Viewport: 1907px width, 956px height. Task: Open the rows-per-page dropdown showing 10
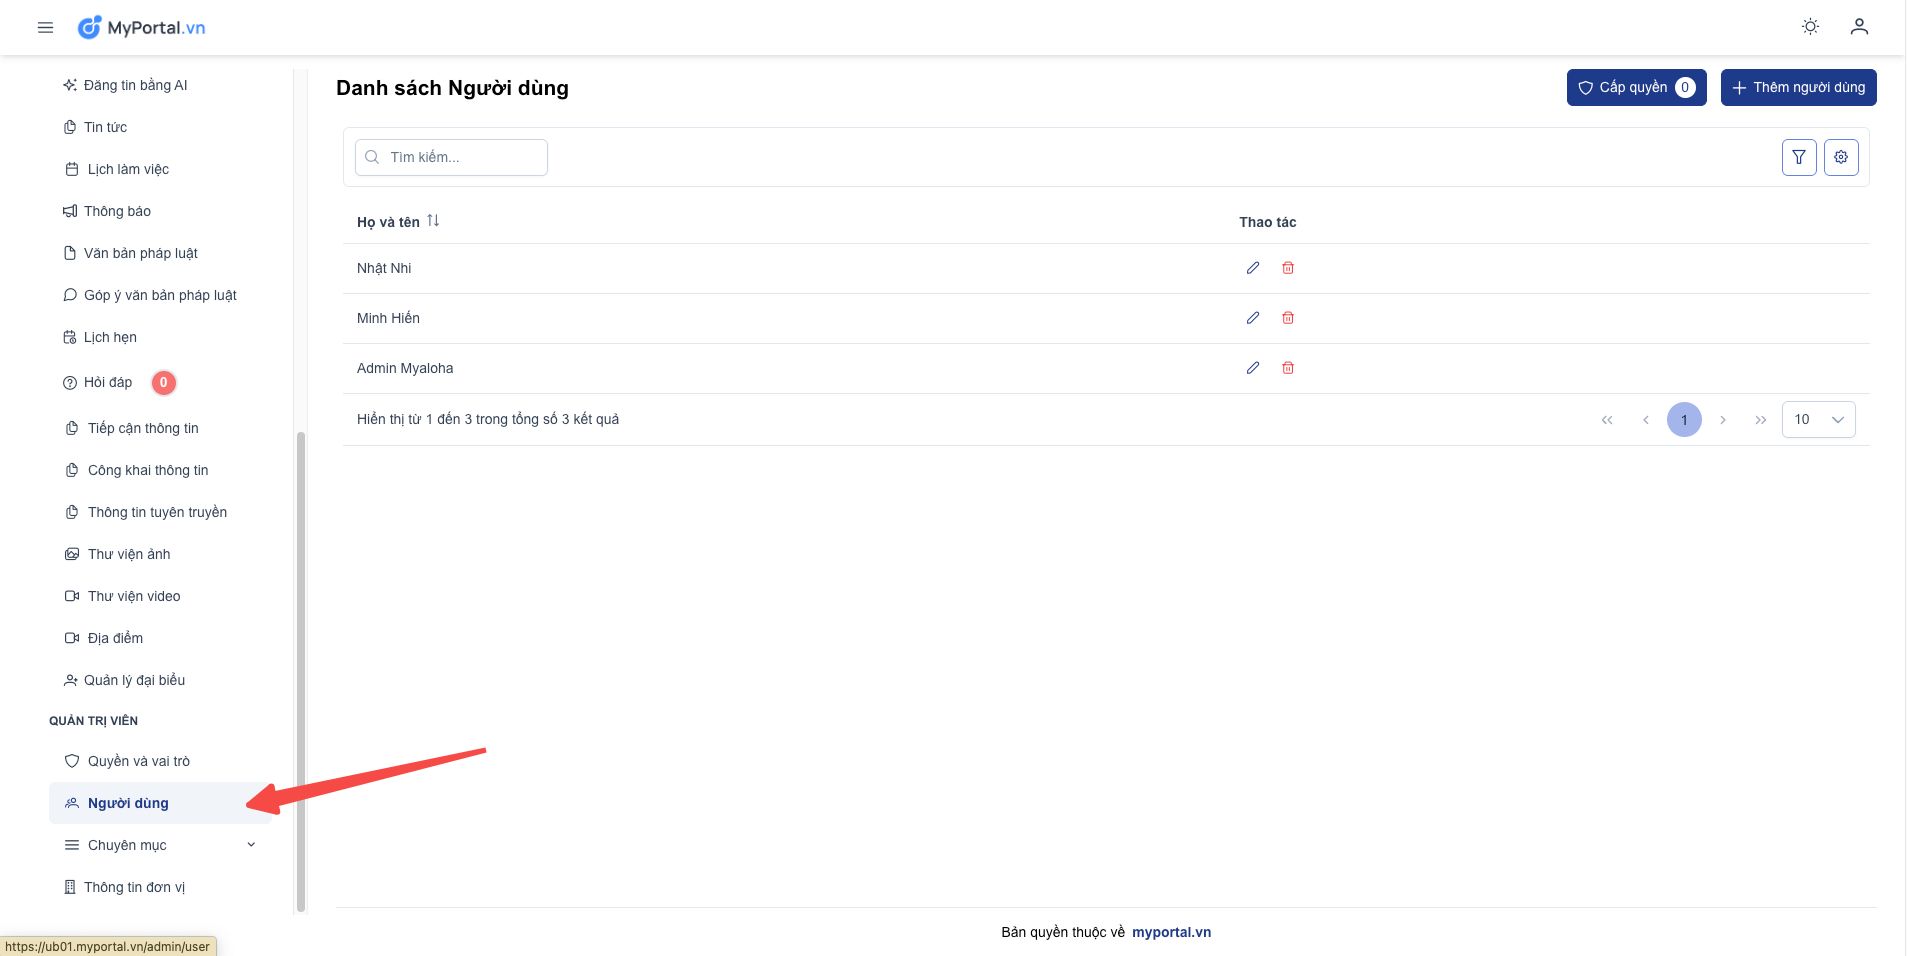[1817, 420]
